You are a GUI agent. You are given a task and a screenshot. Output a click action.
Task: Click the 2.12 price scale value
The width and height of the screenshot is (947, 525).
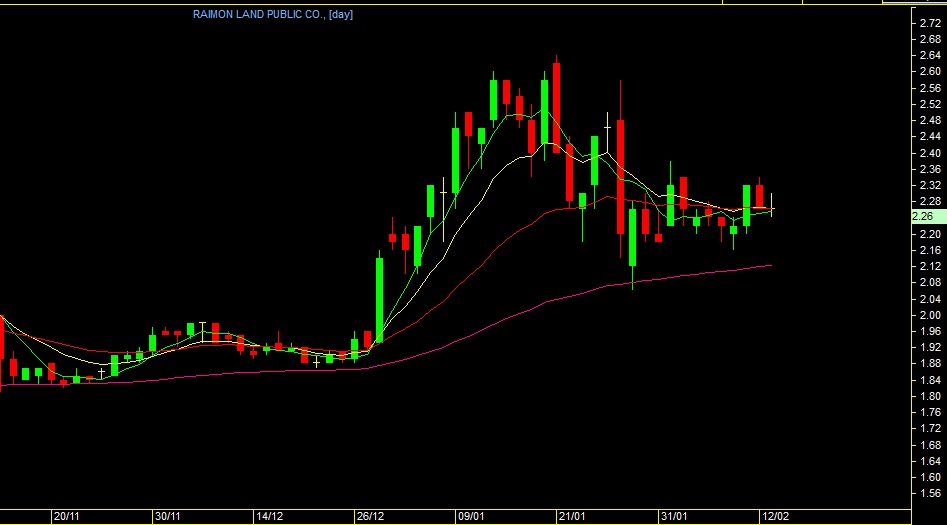point(929,266)
